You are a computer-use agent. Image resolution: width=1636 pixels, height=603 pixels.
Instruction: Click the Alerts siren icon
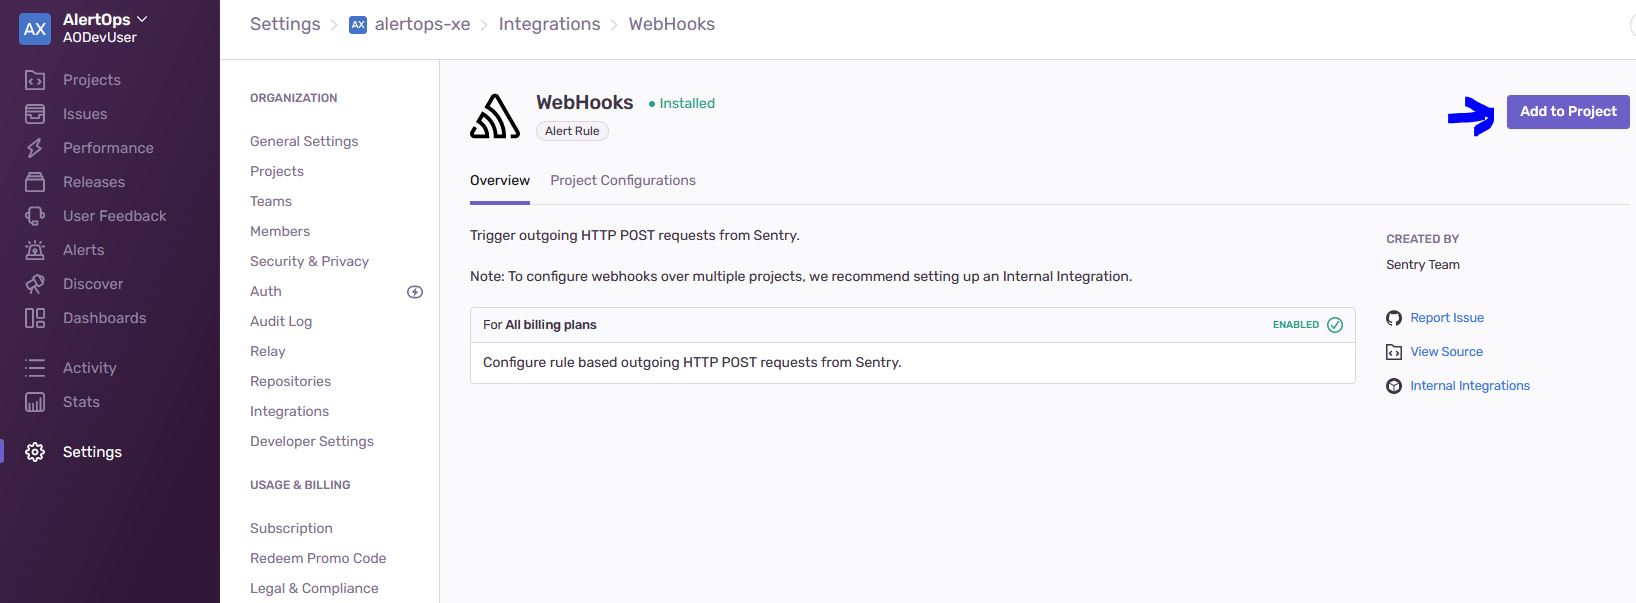tap(35, 250)
